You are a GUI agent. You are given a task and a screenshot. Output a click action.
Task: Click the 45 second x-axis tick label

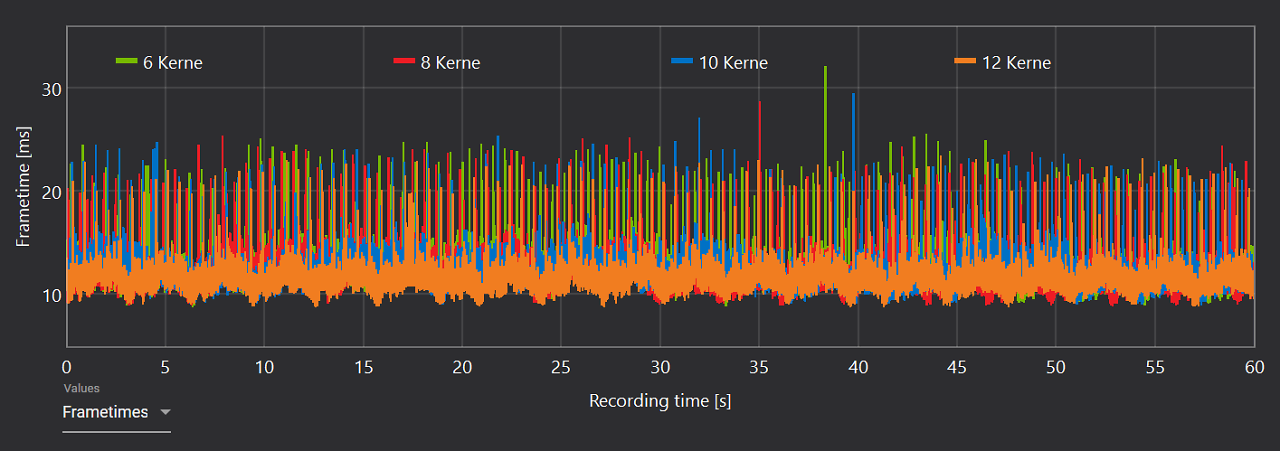coord(957,367)
